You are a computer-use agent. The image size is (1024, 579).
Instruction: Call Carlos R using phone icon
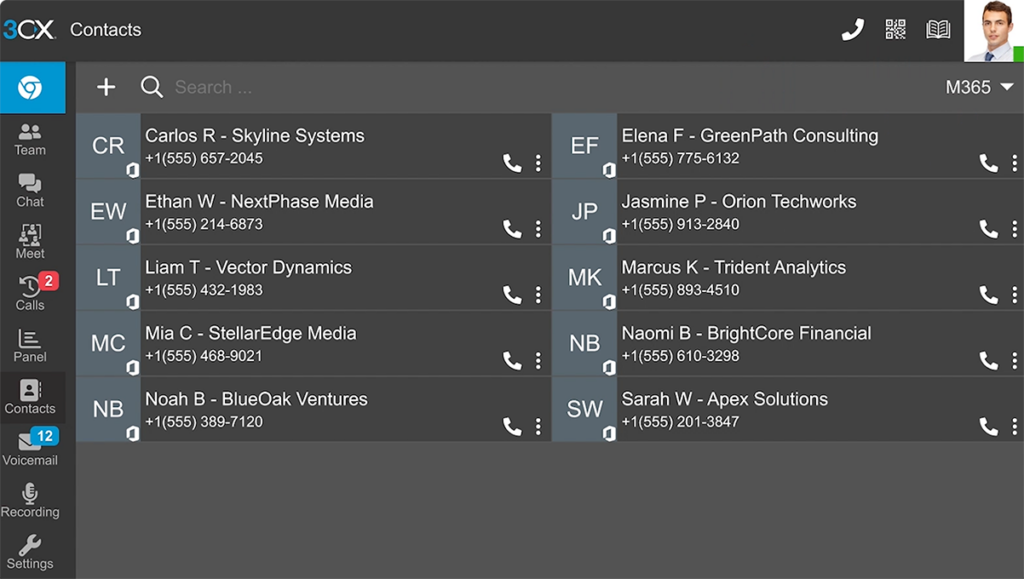point(512,163)
